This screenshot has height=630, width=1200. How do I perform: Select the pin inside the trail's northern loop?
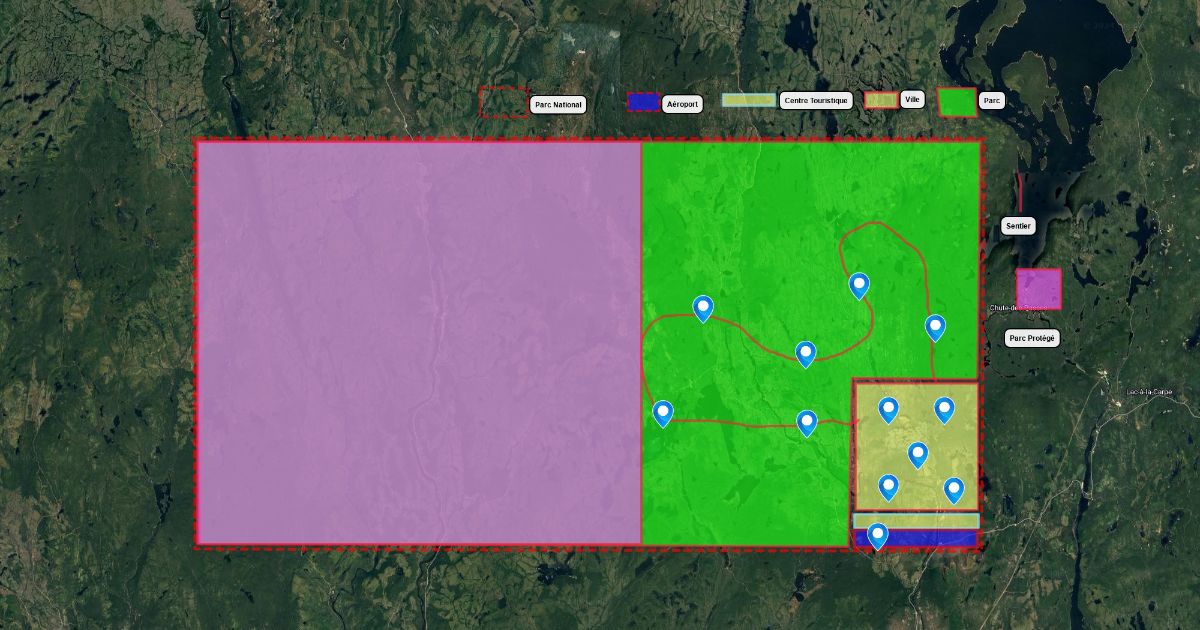coord(859,286)
